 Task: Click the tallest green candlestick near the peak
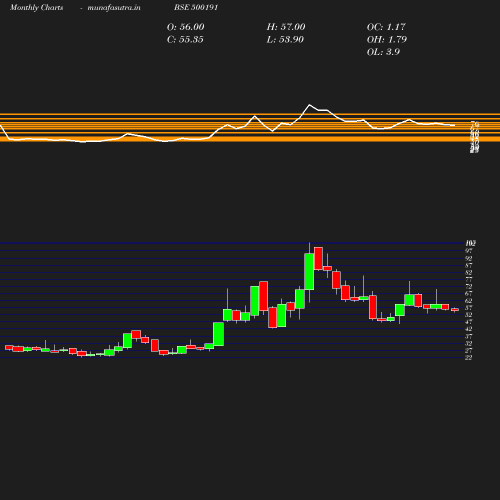tap(309, 271)
